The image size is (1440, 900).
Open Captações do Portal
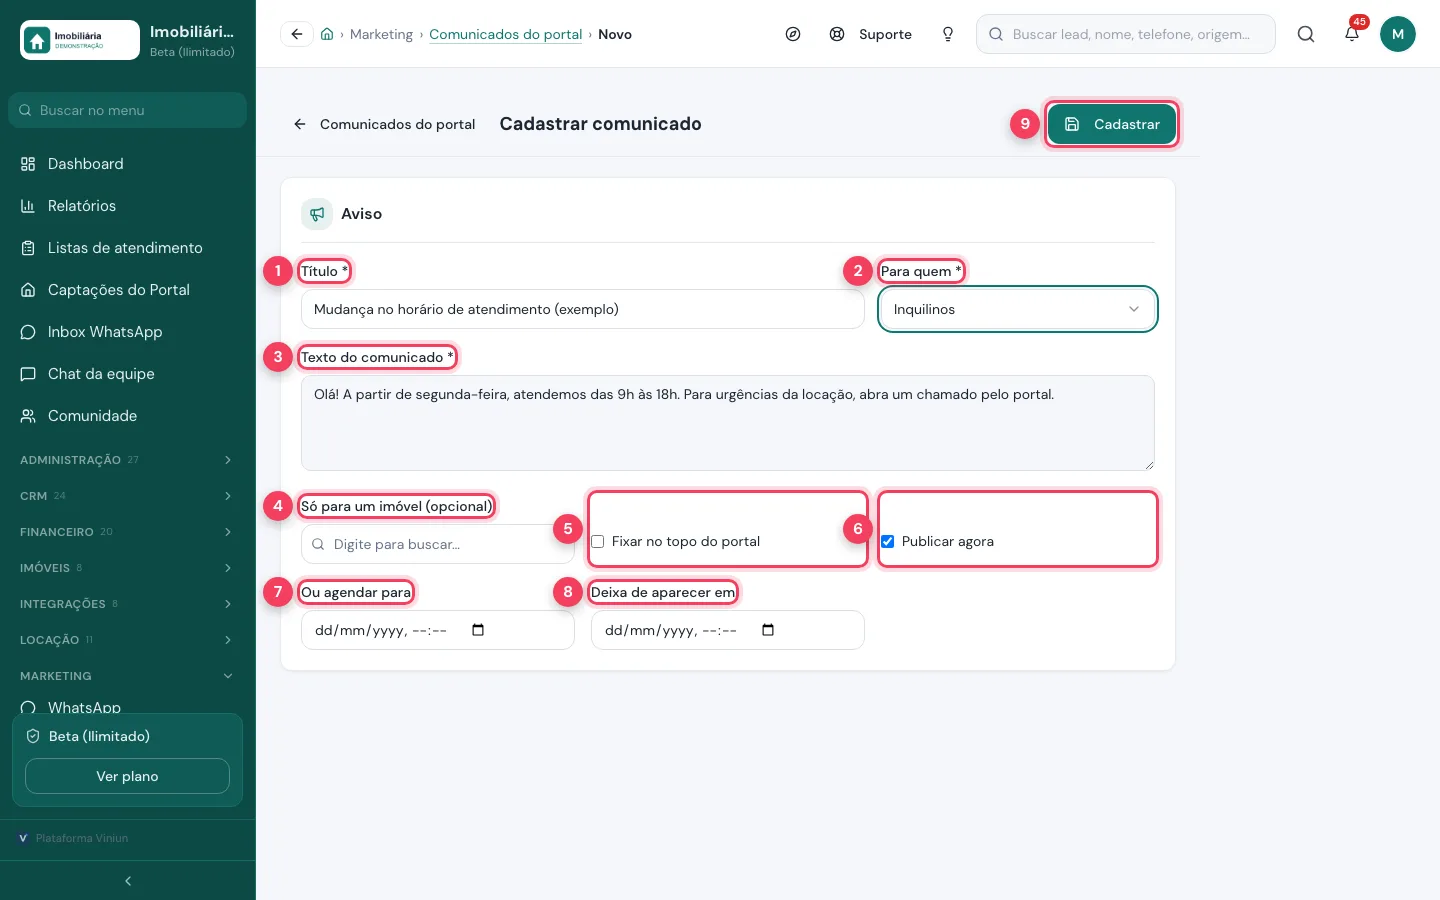128,290
